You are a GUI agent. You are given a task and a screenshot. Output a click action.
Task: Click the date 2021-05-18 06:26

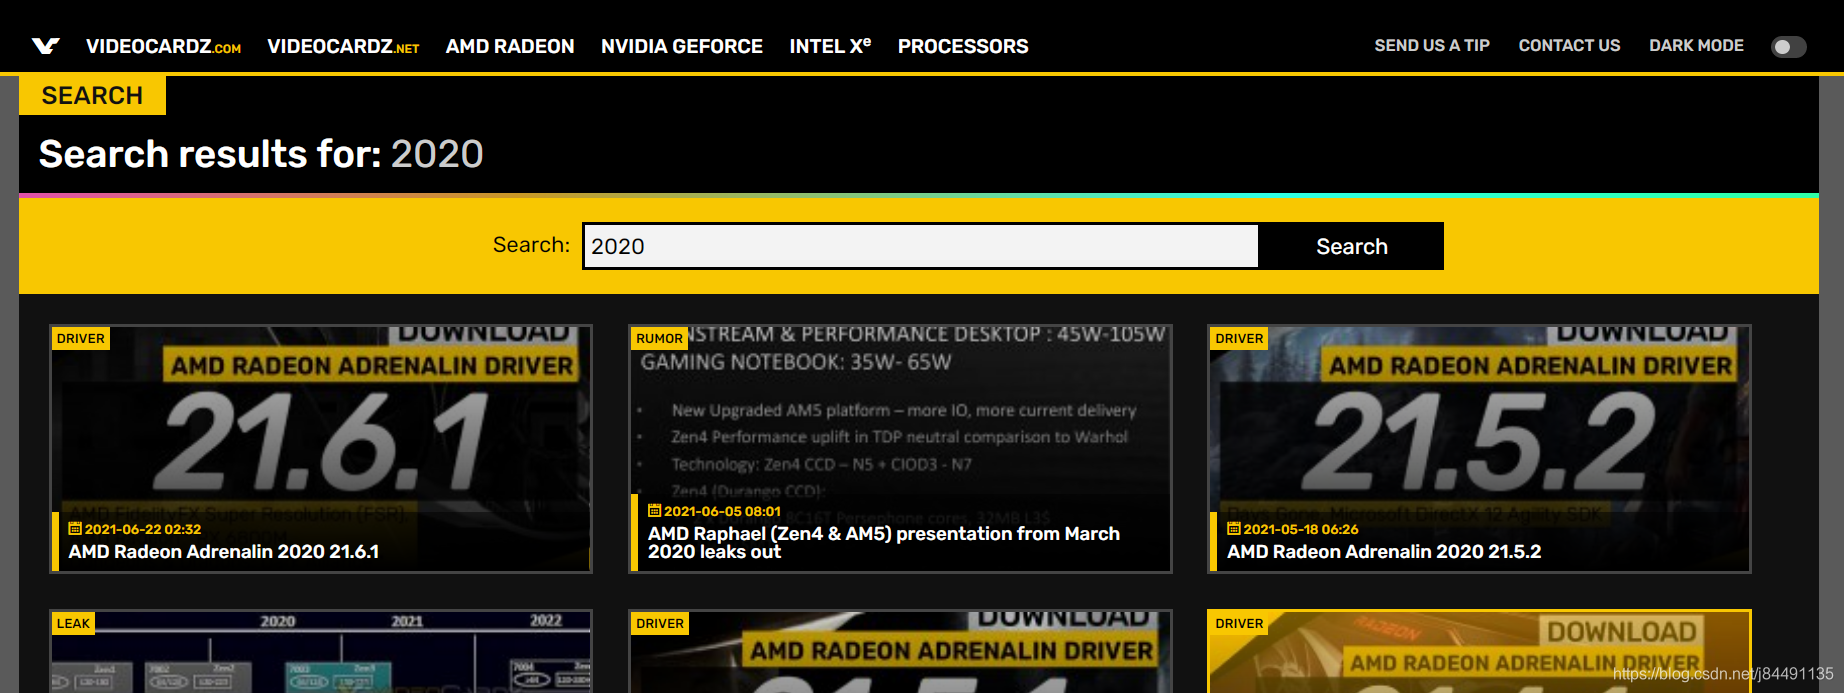1301,529
